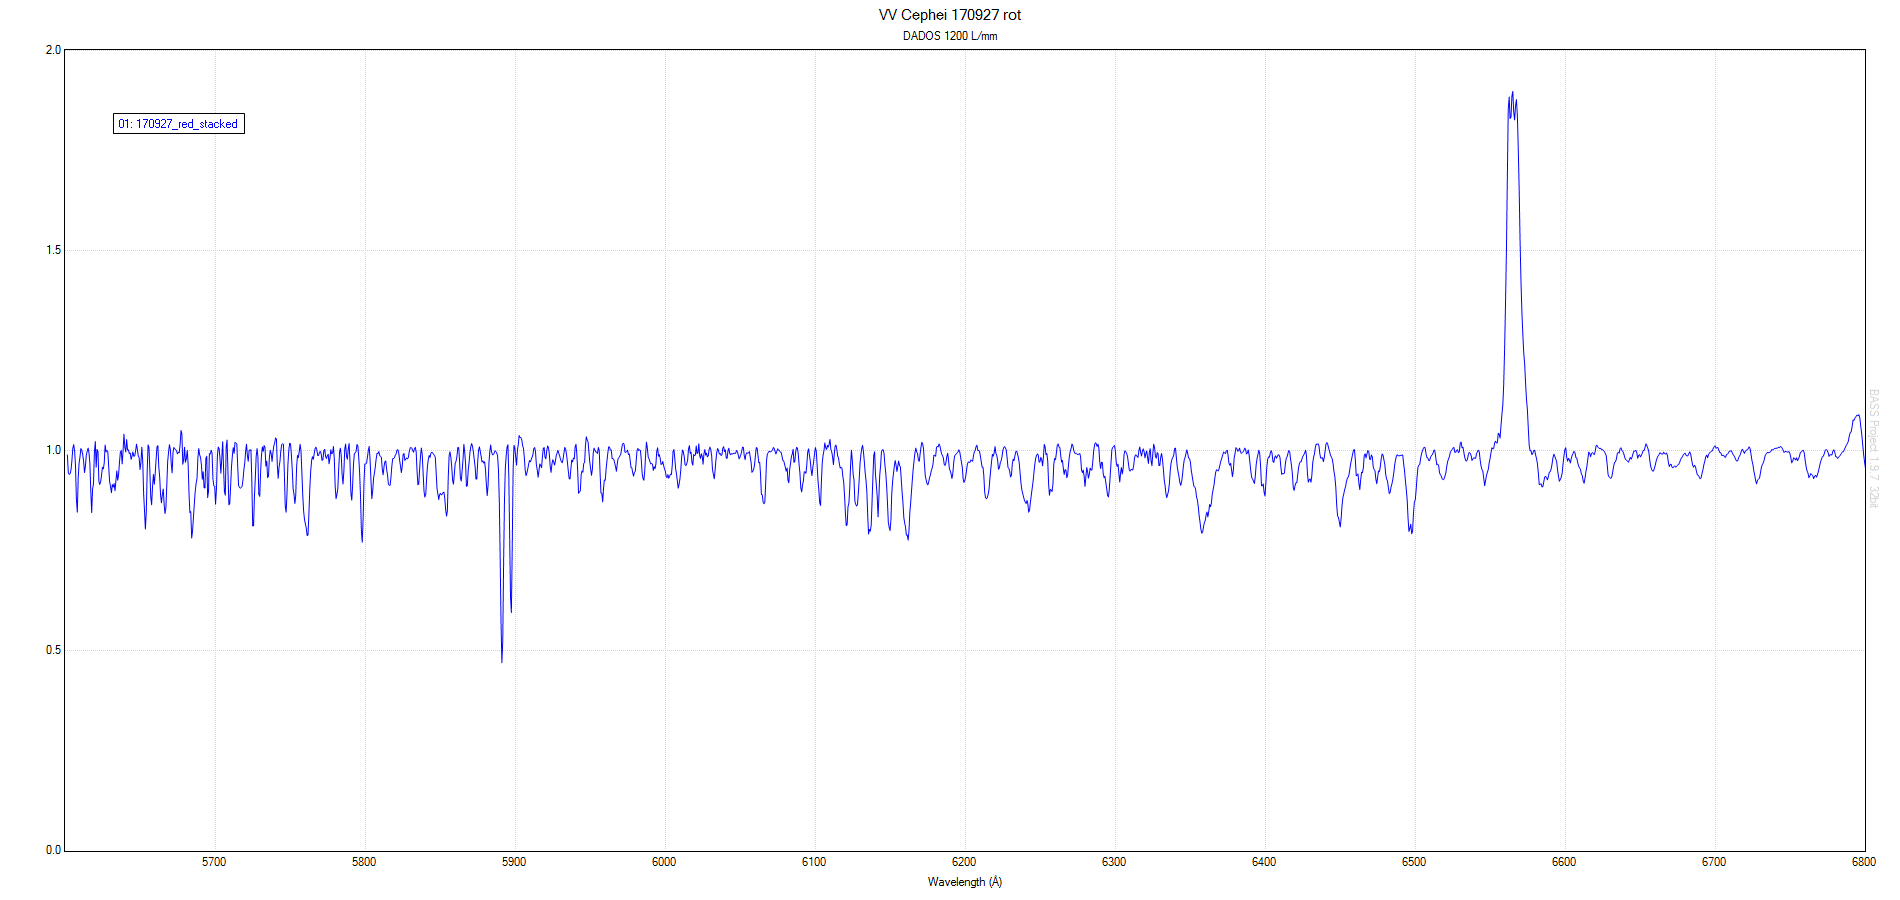
Task: Select the 6500 x-axis tick label
Action: (x=1414, y=862)
